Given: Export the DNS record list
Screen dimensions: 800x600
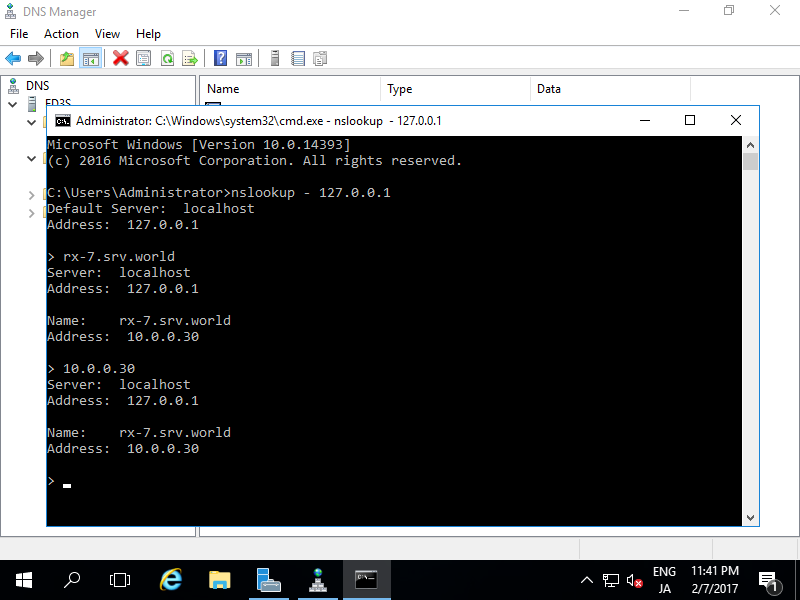Looking at the screenshot, I should 189,57.
